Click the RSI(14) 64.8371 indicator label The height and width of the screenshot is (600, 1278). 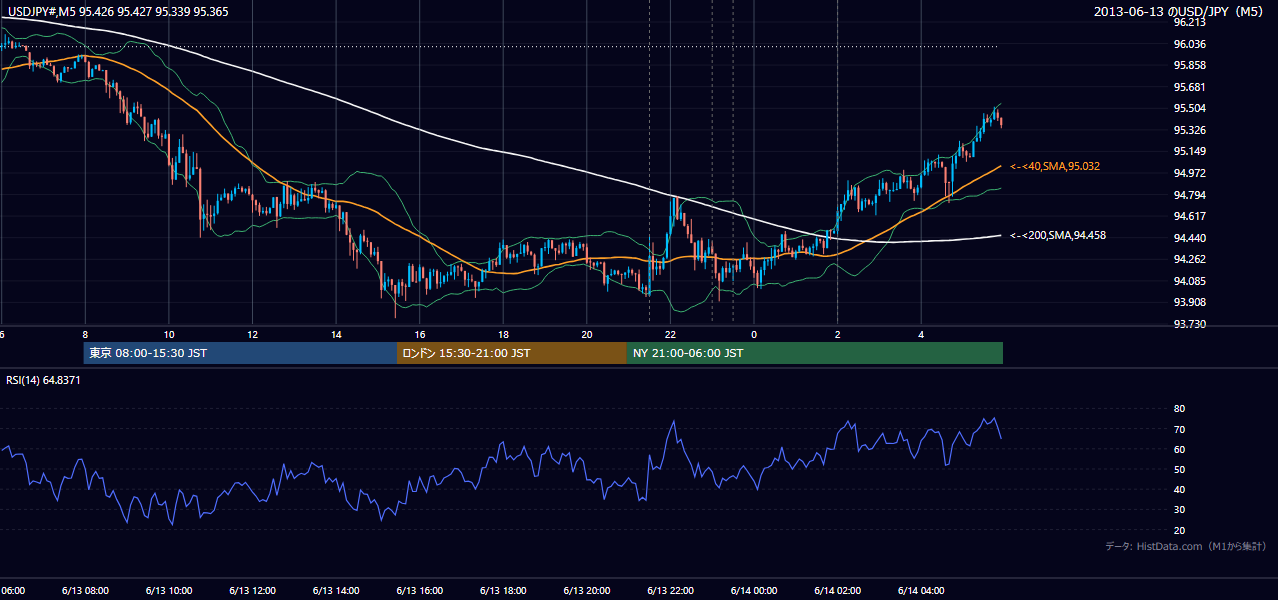(43, 379)
